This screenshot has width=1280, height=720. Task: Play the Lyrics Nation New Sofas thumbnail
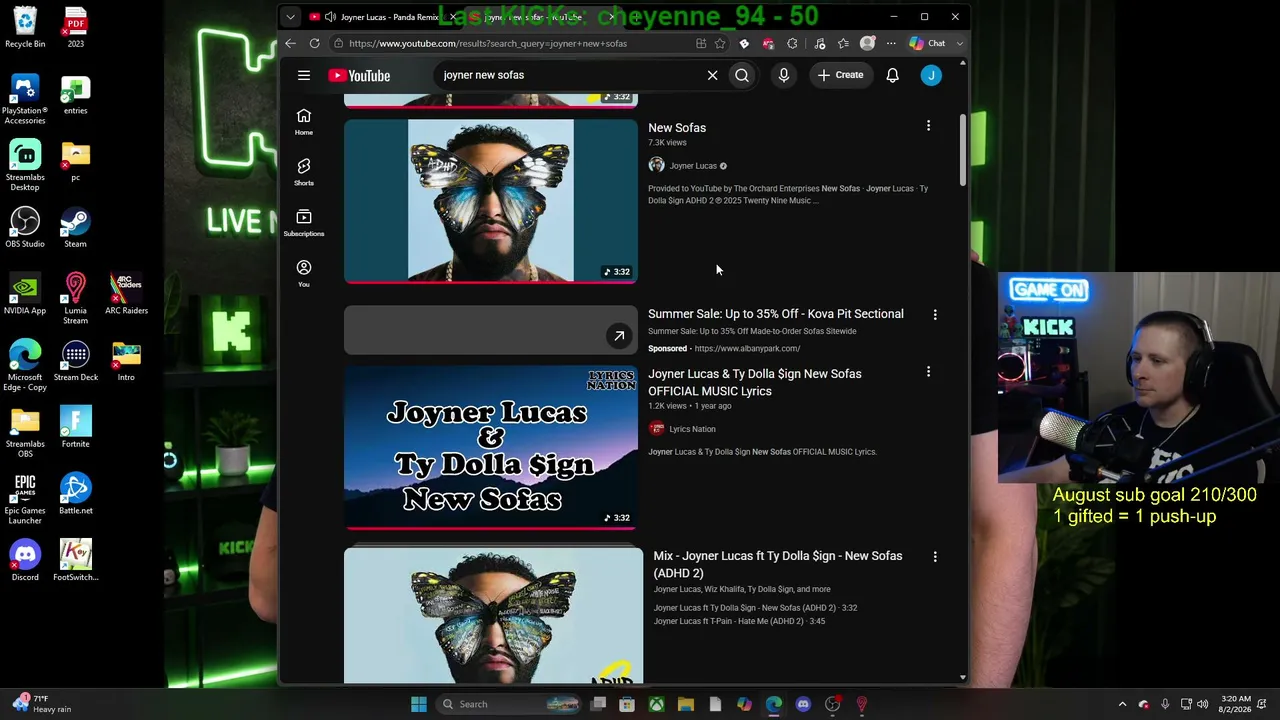pos(491,447)
